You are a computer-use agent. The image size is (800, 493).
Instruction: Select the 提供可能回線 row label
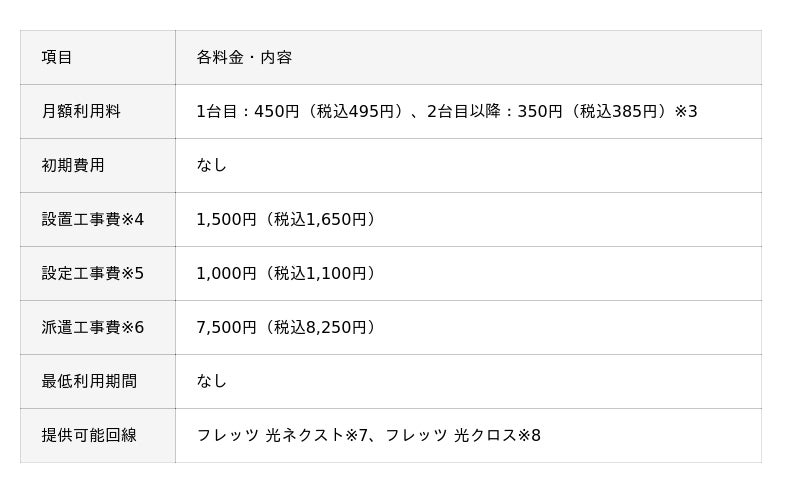89,436
